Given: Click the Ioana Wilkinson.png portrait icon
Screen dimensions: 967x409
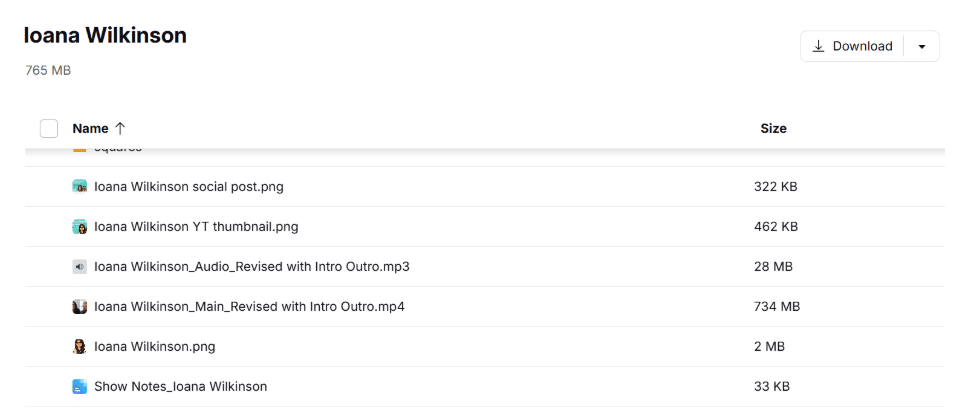Looking at the screenshot, I should point(80,347).
